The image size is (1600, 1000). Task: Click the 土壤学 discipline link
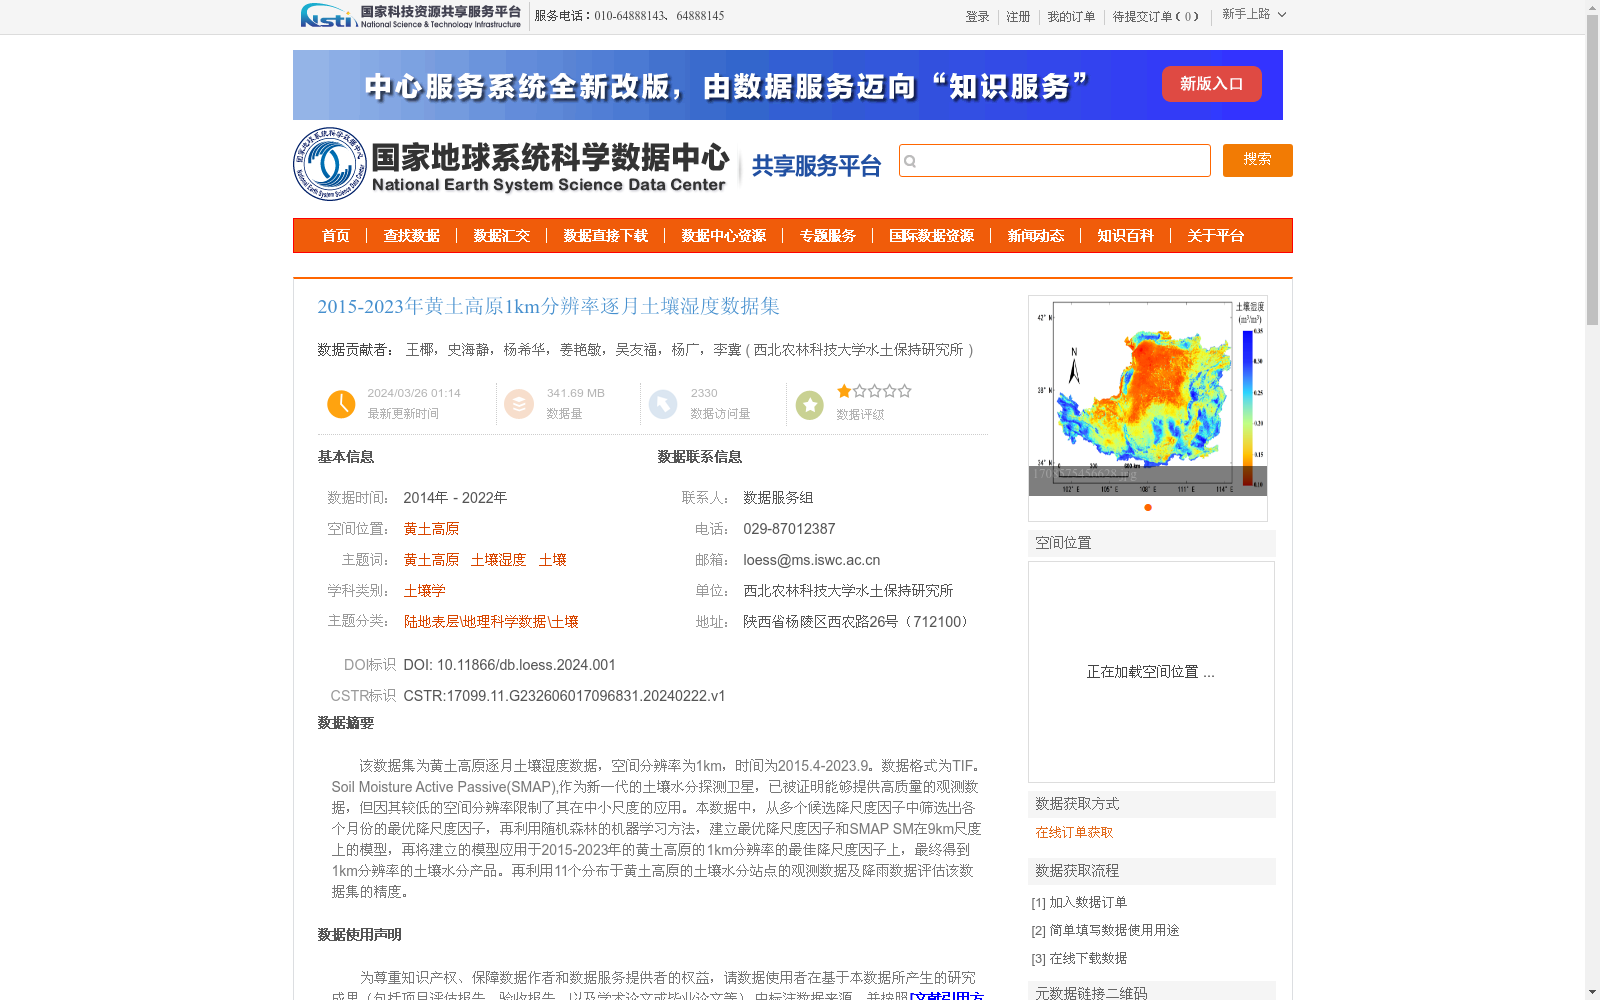(x=424, y=591)
